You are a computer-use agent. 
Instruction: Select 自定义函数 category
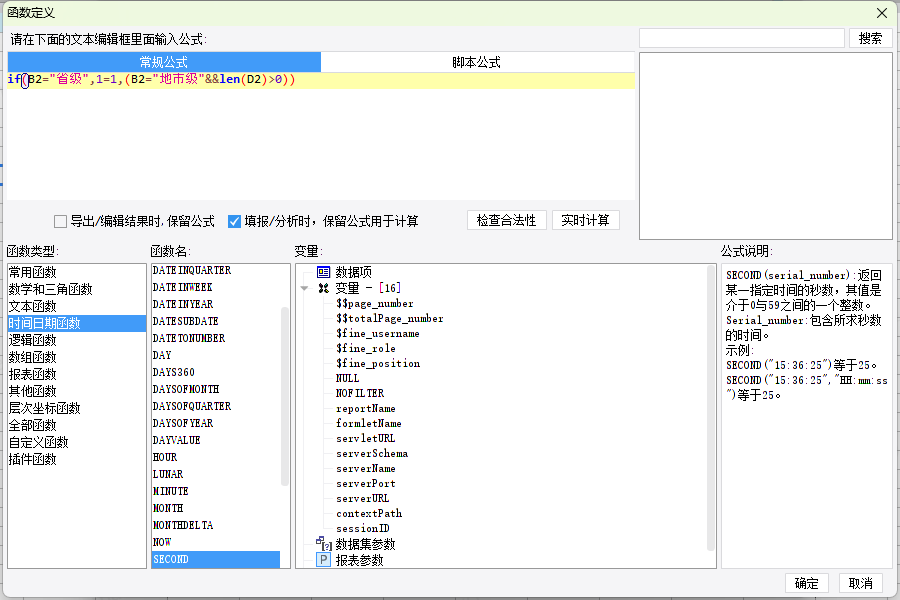76,442
